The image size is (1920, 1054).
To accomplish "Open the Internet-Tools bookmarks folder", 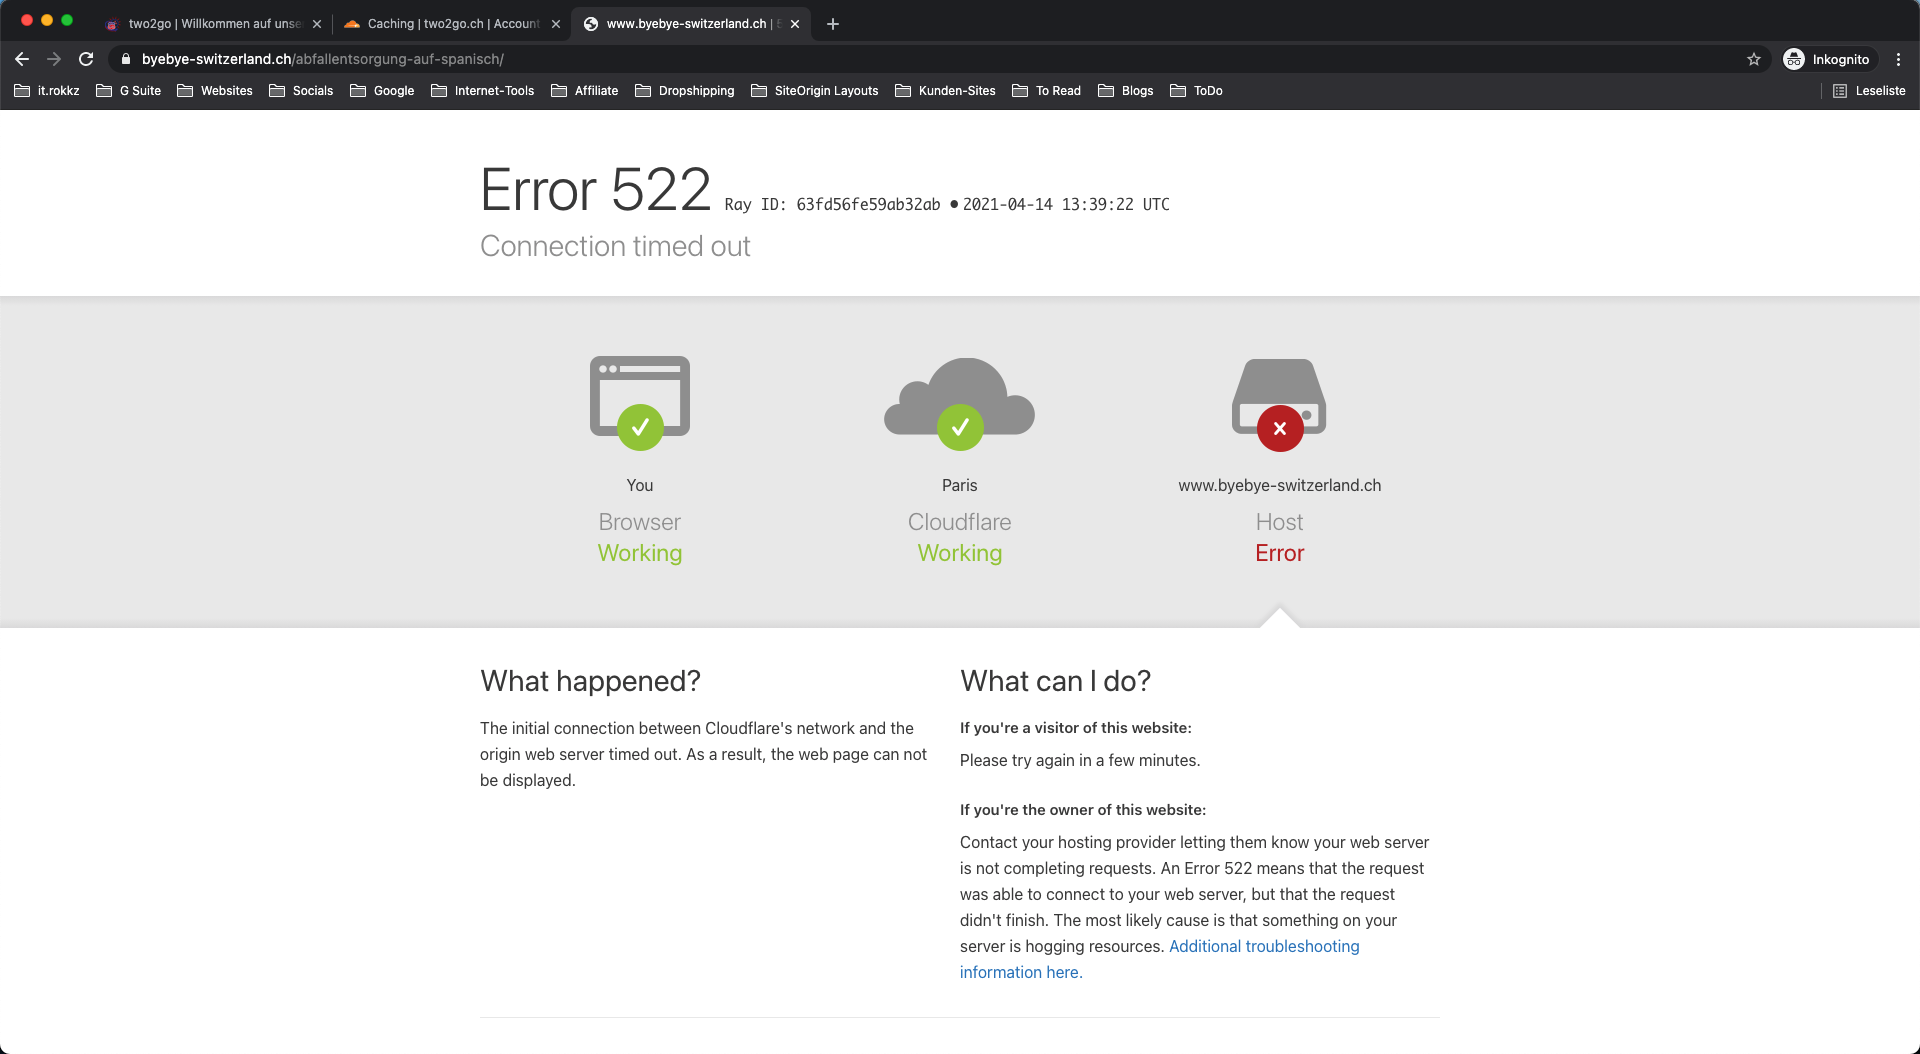I will click(483, 91).
